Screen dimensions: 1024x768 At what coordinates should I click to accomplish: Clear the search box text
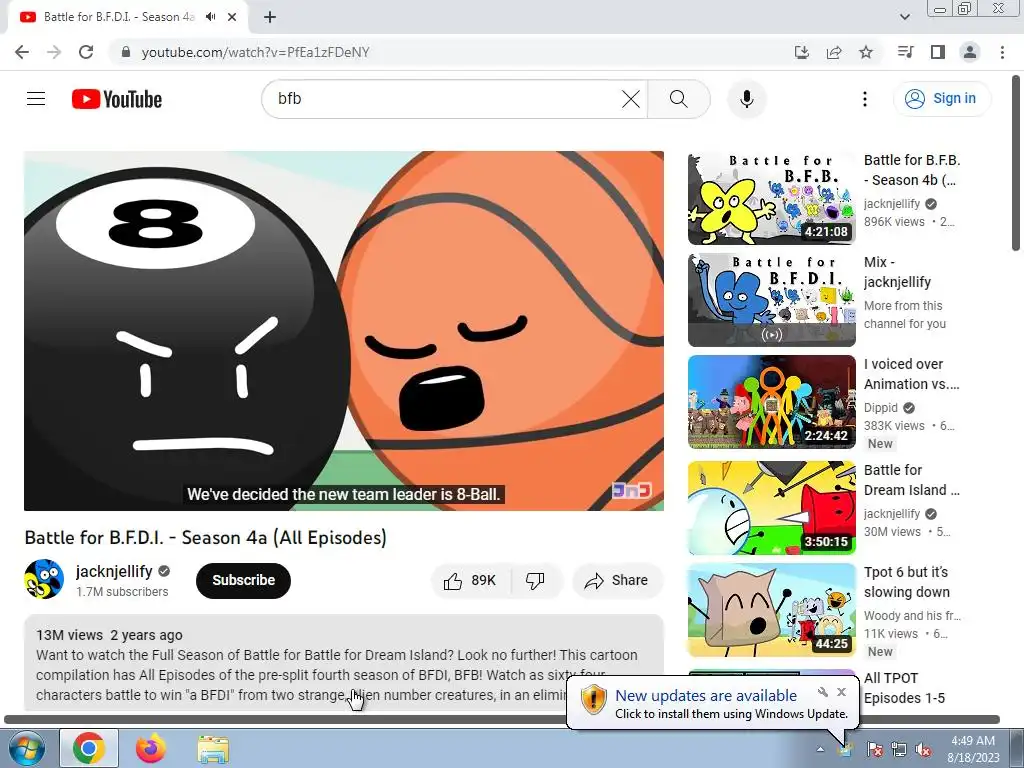point(630,99)
